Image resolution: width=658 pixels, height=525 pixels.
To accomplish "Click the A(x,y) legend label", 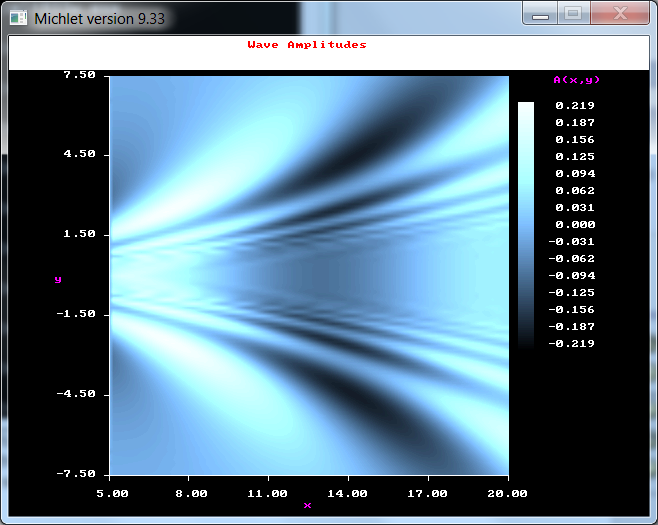I will pyautogui.click(x=576, y=80).
